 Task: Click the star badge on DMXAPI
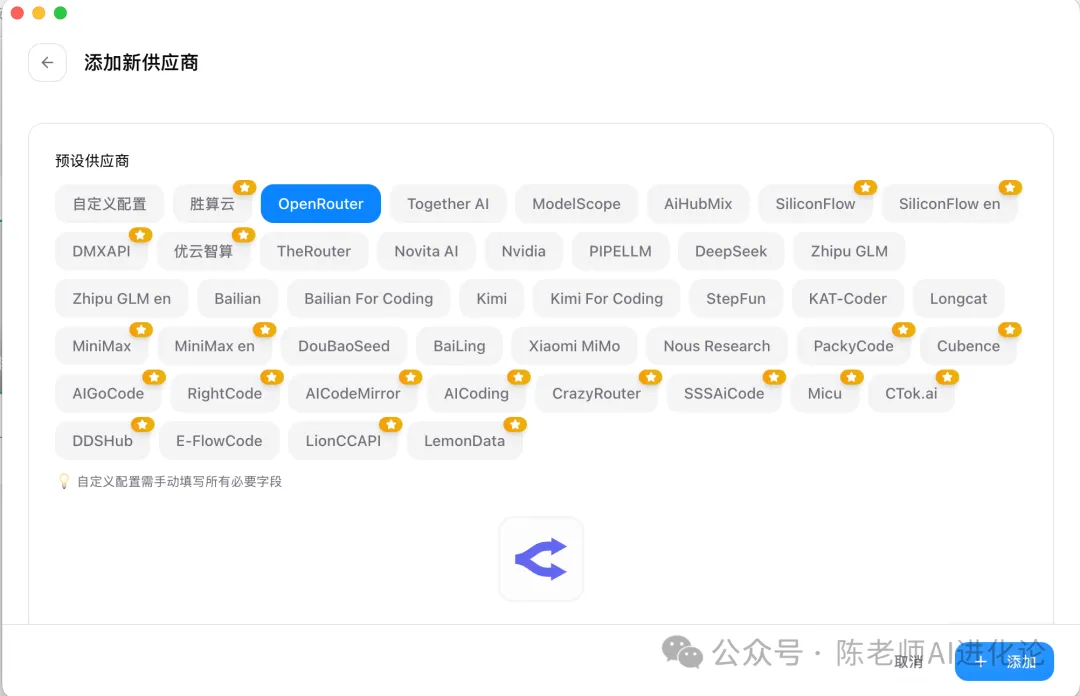click(140, 235)
